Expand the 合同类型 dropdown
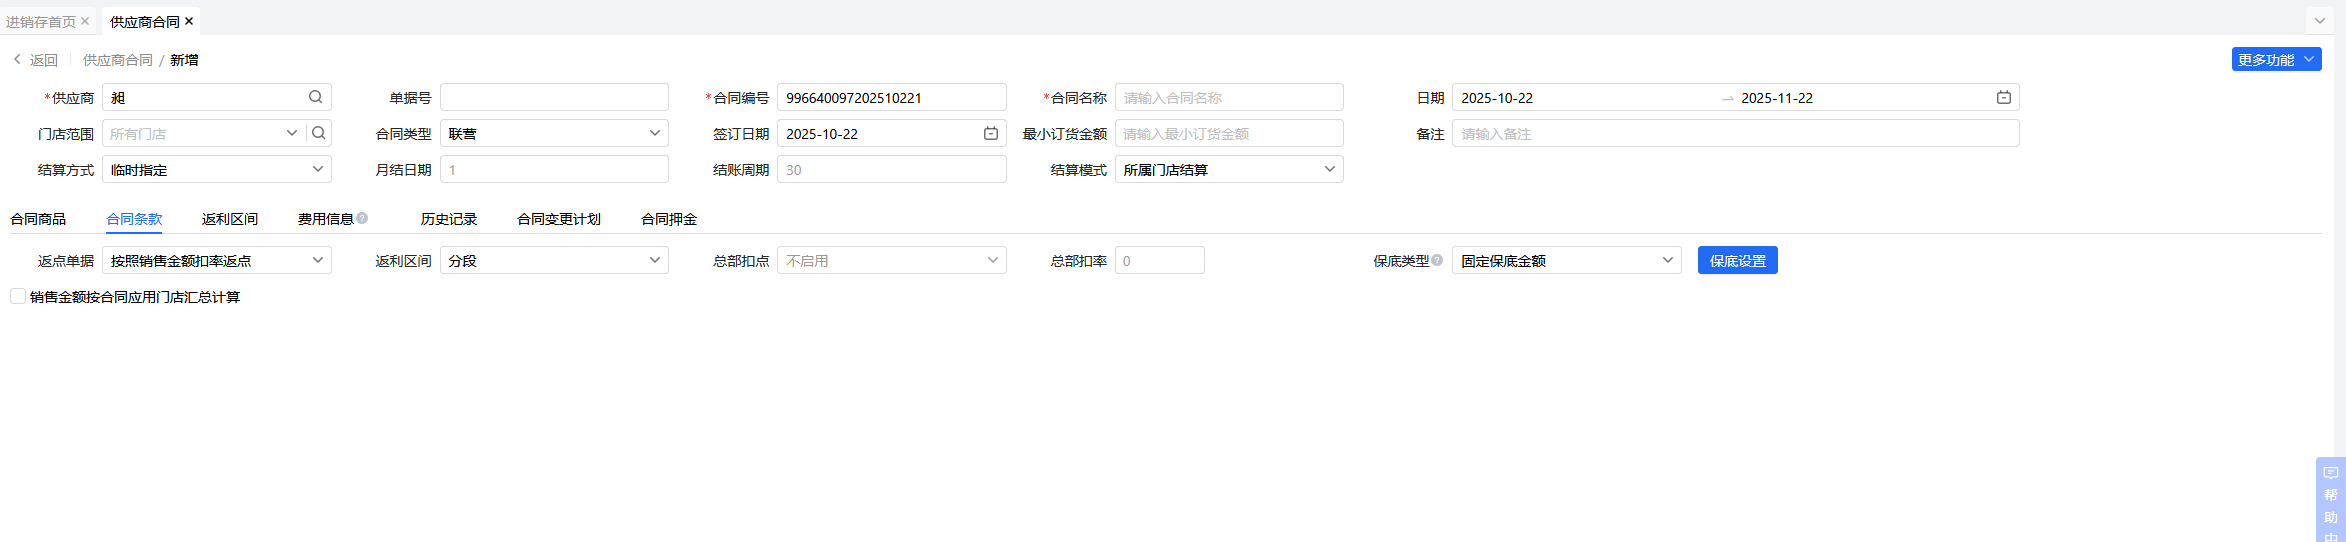This screenshot has width=2346, height=542. coord(554,133)
